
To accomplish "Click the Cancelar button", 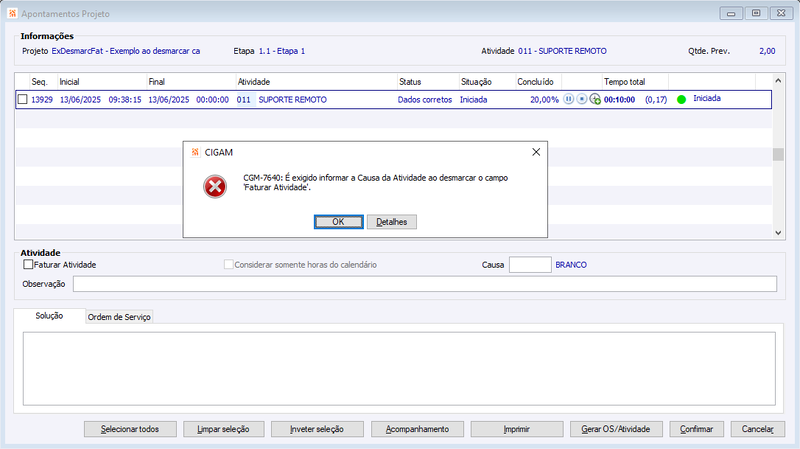I will click(x=758, y=429).
